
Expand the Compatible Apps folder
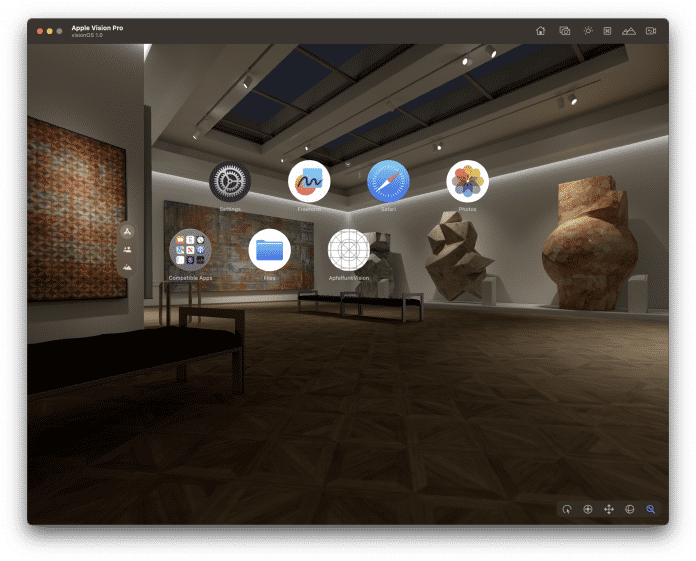click(x=190, y=249)
